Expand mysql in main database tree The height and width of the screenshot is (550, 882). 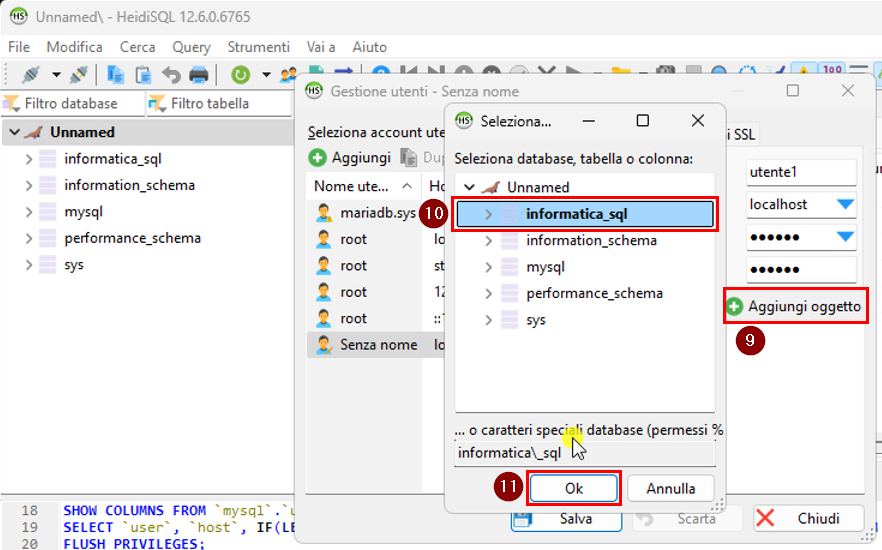(29, 212)
